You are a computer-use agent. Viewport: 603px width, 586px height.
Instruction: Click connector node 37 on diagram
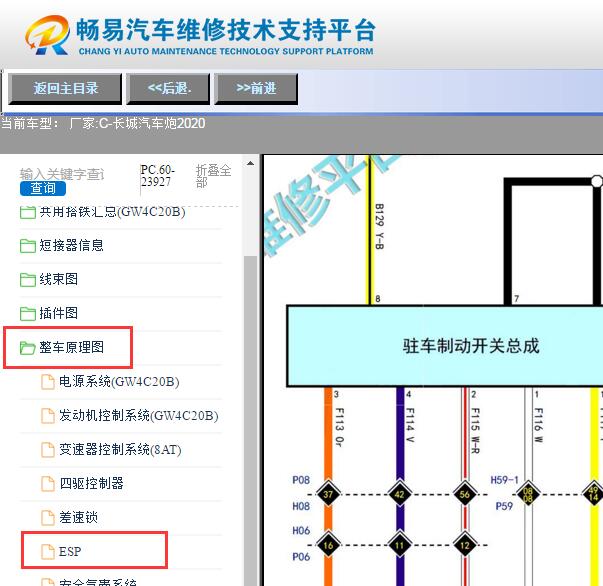328,494
